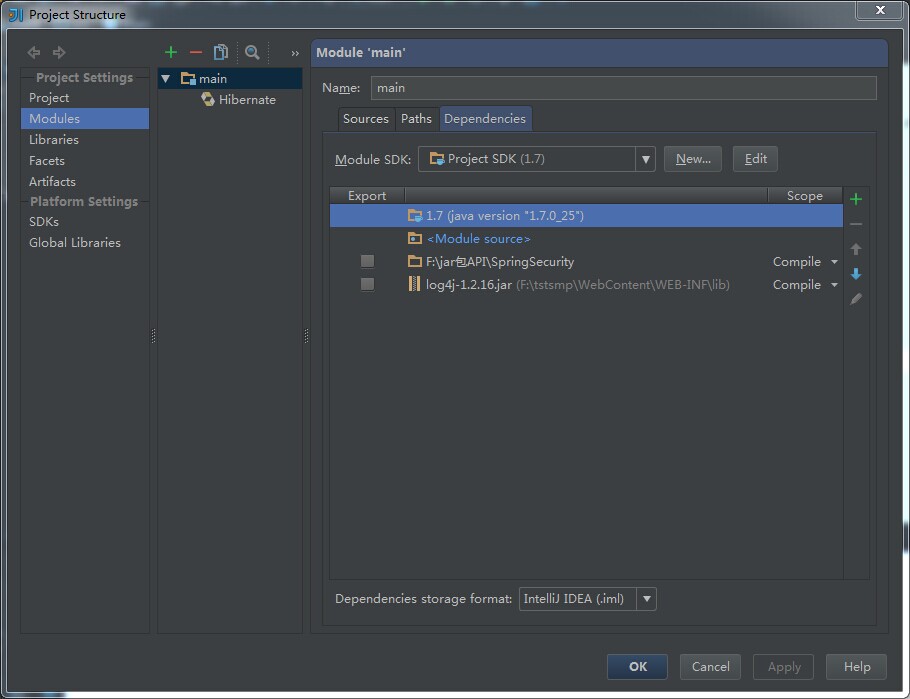Add a new module with green plus
Screen dimensions: 910x699
pyautogui.click(x=171, y=52)
